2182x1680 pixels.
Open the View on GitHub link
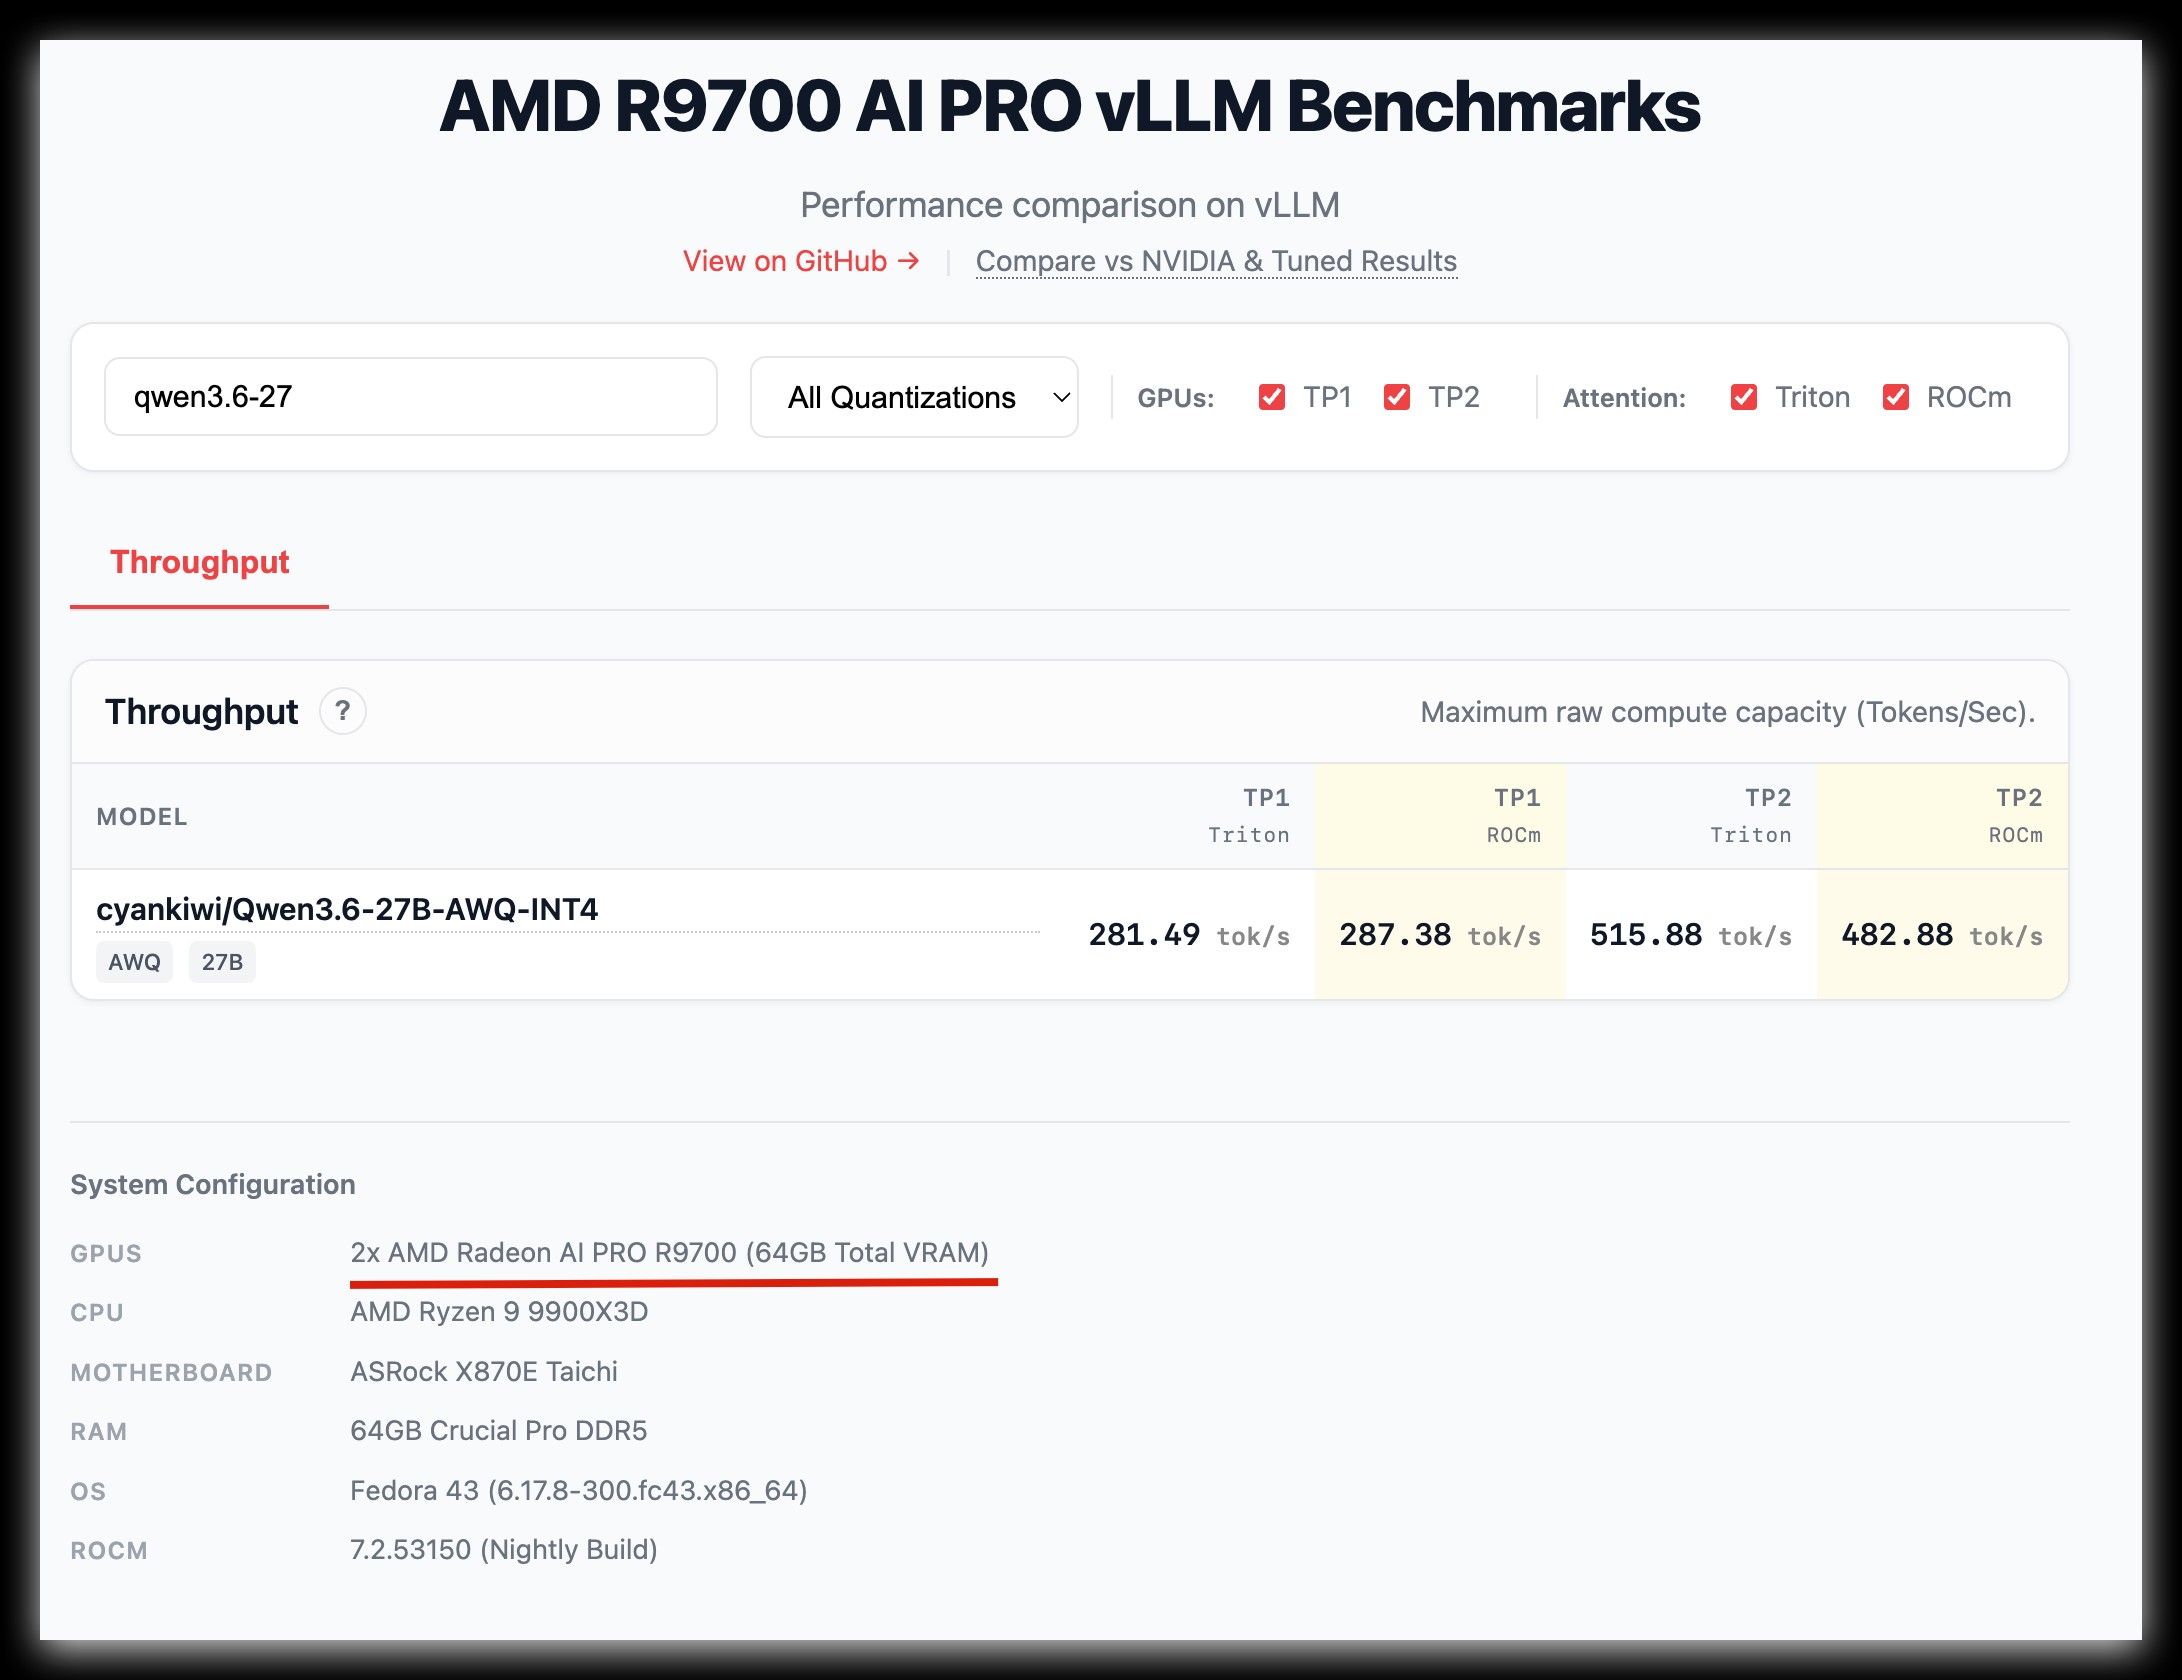(801, 261)
